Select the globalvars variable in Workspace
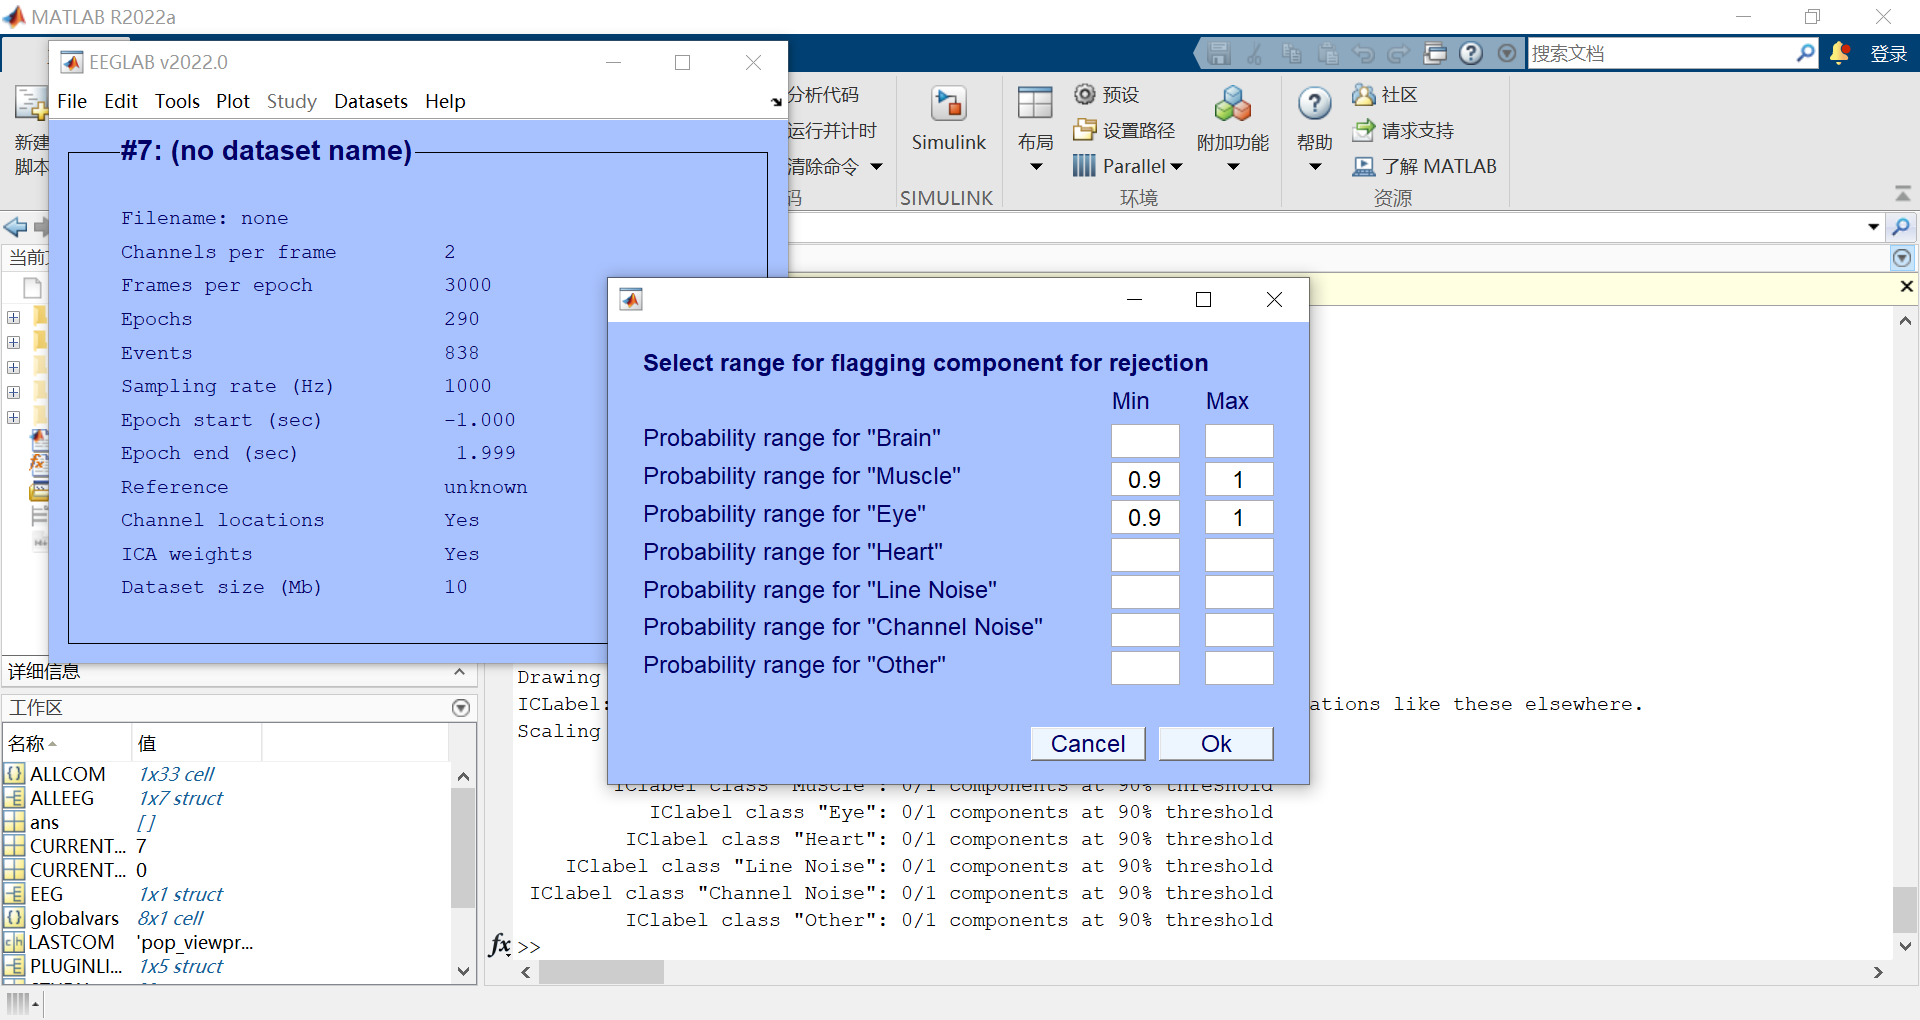The width and height of the screenshot is (1920, 1020). click(x=74, y=918)
